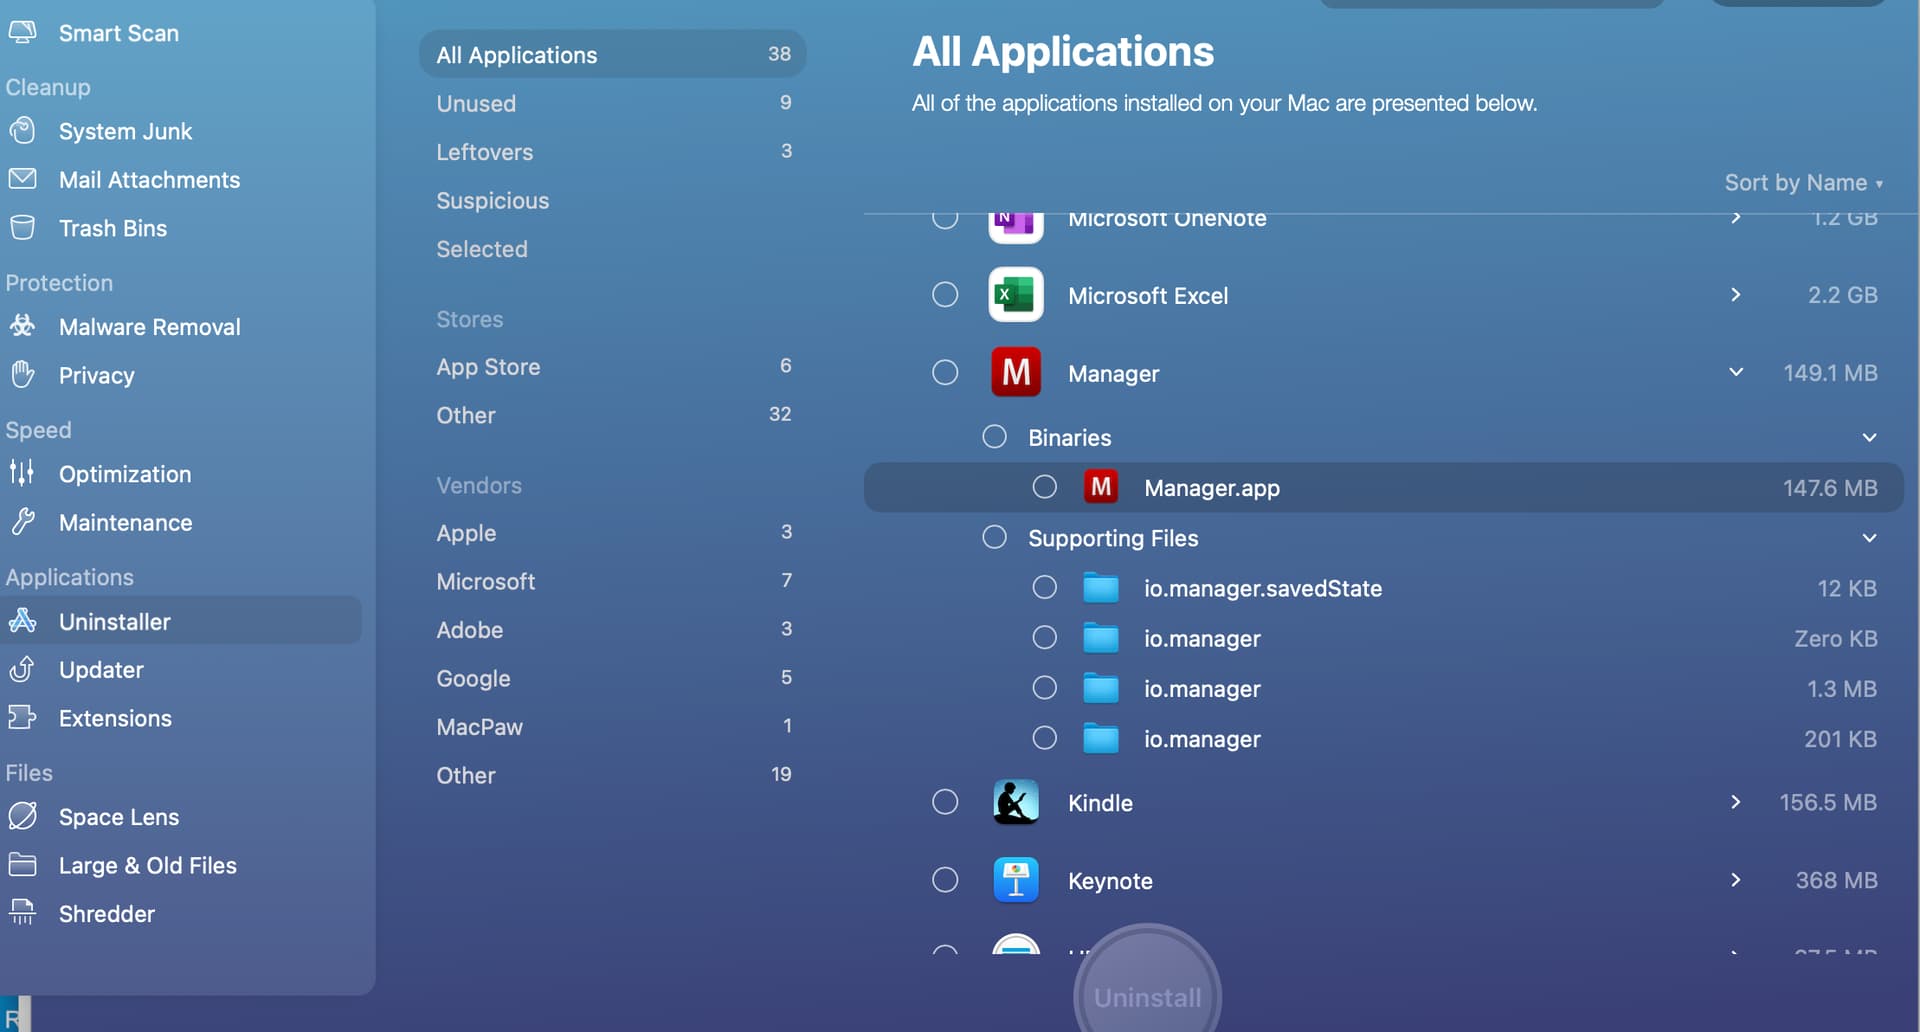Select the Manager application checkbox
Viewport: 1920px width, 1032px height.
[x=945, y=372]
